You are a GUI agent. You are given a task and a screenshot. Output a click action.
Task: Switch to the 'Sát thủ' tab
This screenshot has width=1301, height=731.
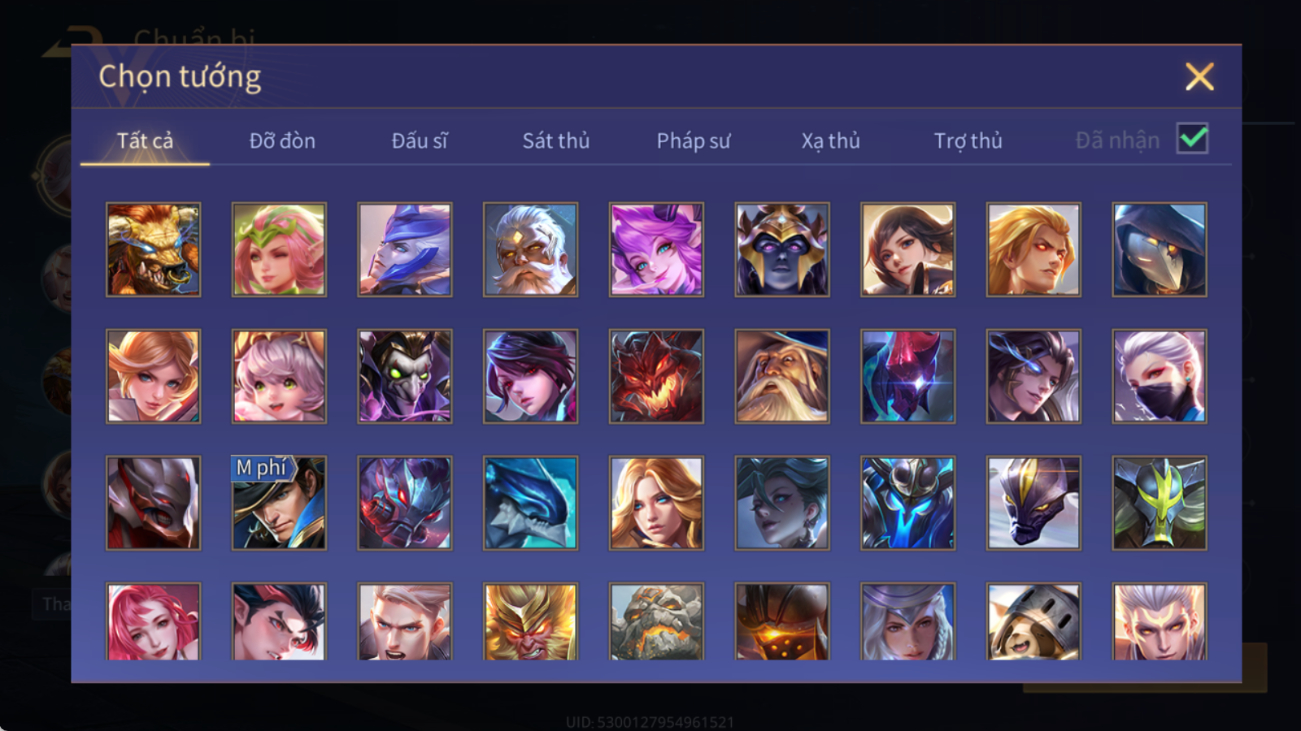click(x=556, y=141)
